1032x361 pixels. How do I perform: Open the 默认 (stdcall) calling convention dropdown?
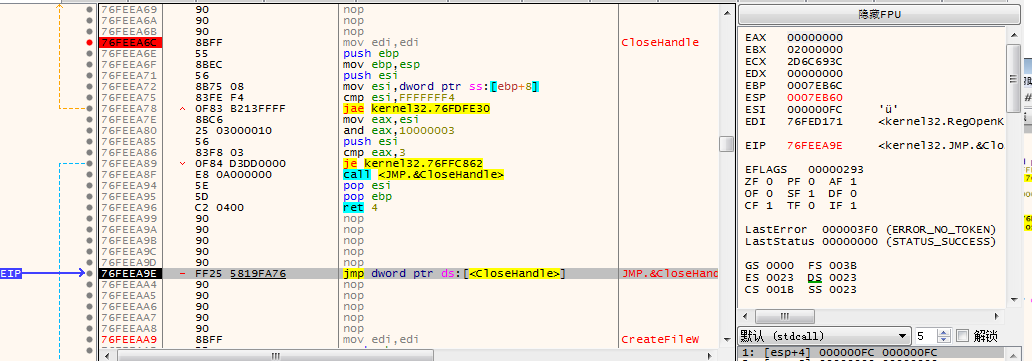tap(825, 336)
